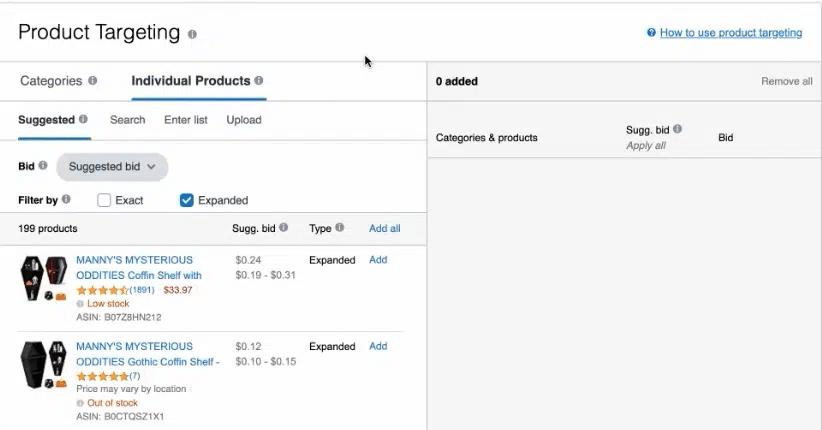Screen dimensions: 822x430
Task: Click info icon beside left Sugg. bid column
Action: pos(284,228)
